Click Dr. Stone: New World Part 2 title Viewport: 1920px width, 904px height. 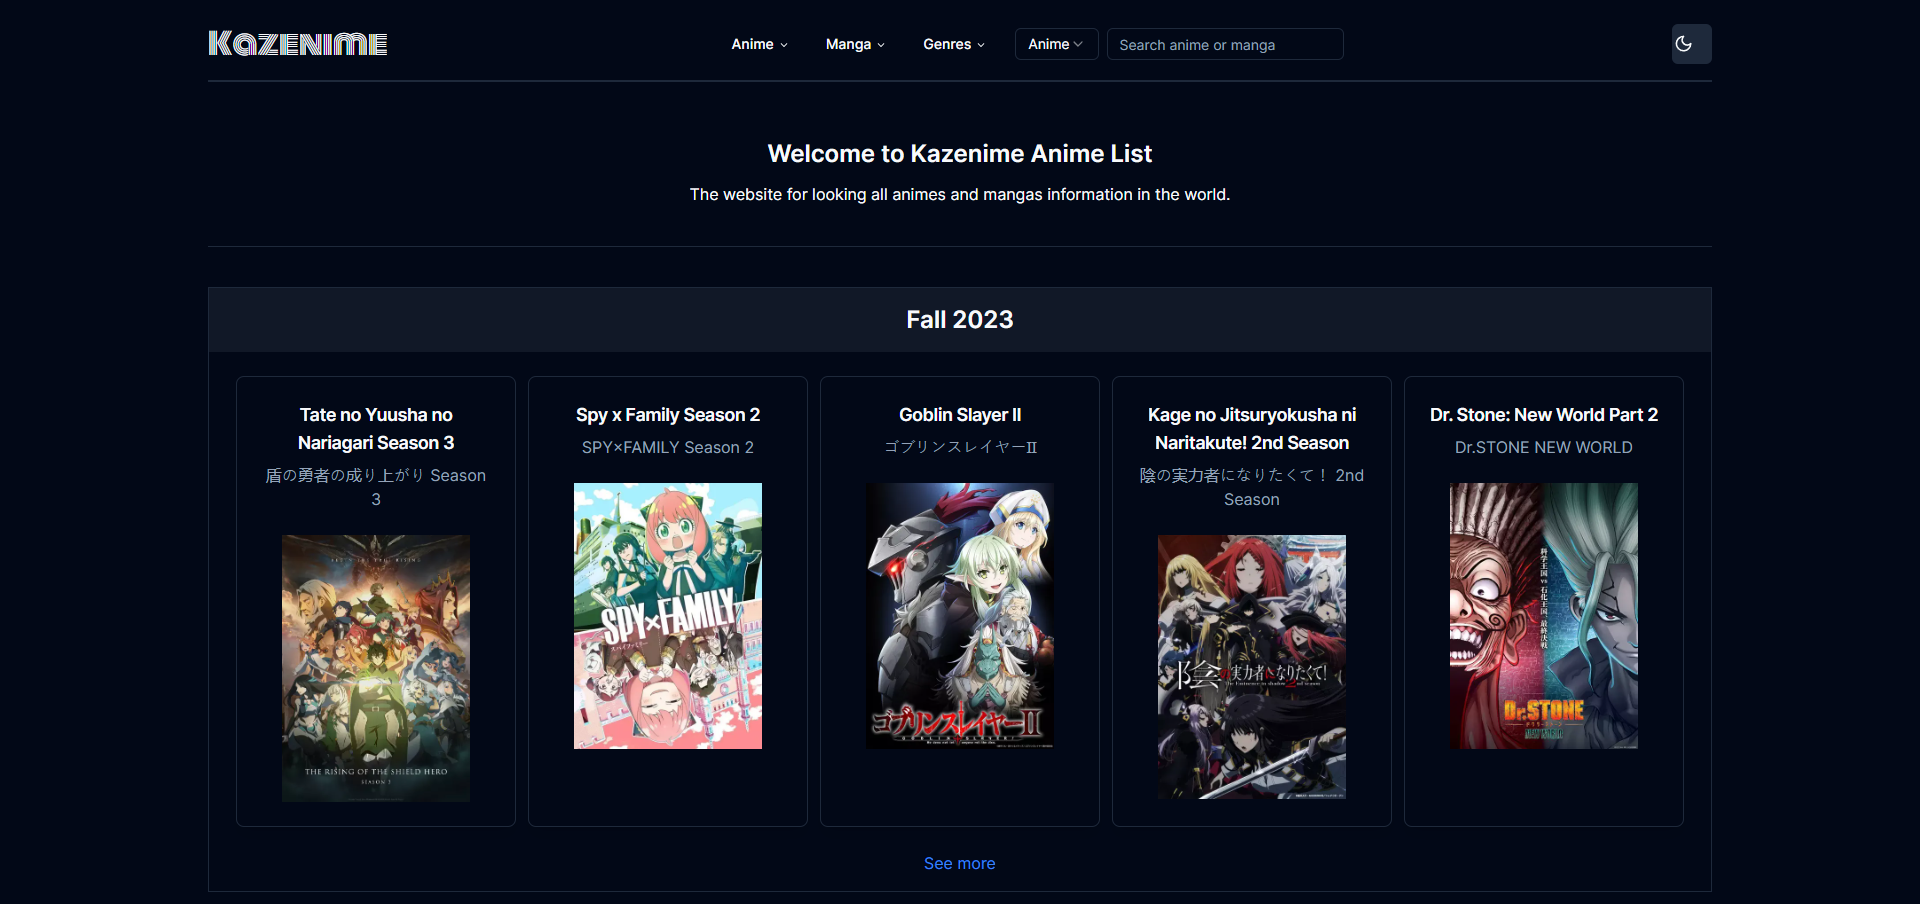pos(1543,415)
